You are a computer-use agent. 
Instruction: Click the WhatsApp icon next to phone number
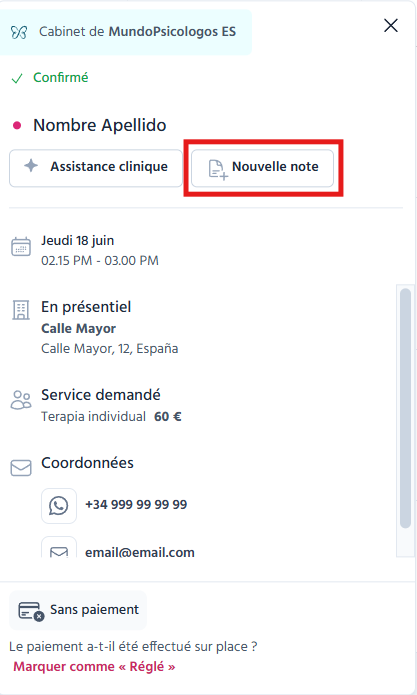(59, 506)
